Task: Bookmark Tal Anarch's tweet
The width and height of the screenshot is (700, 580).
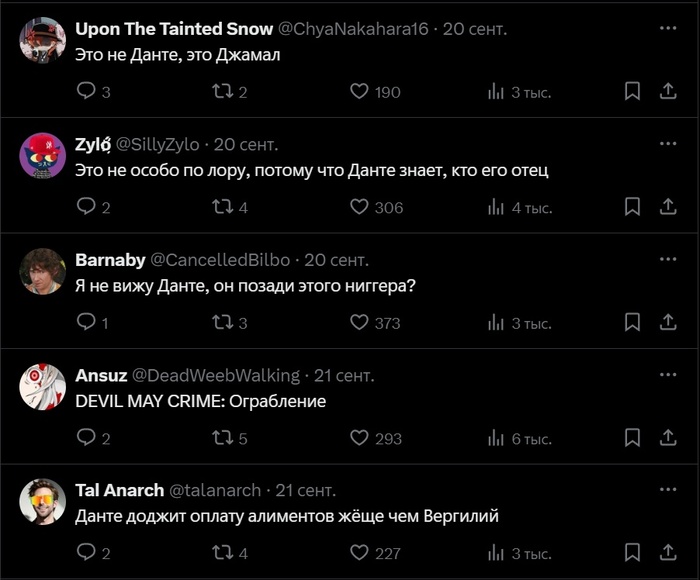Action: (632, 553)
